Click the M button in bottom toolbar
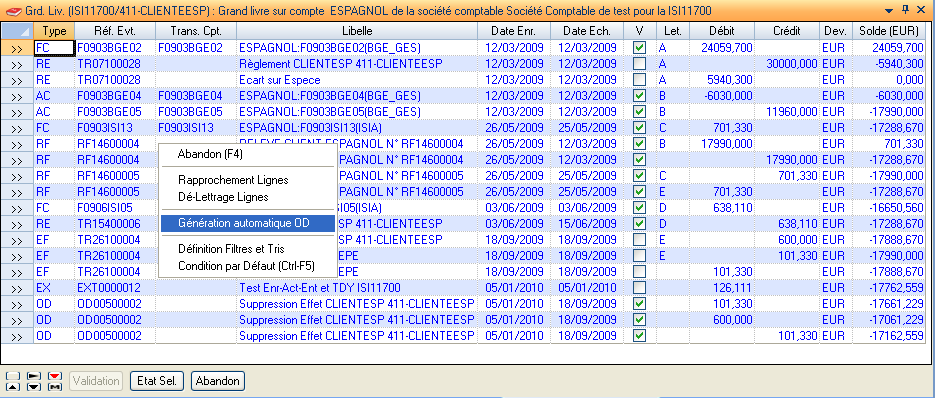Image resolution: width=935 pixels, height=398 pixels. click(x=55, y=387)
